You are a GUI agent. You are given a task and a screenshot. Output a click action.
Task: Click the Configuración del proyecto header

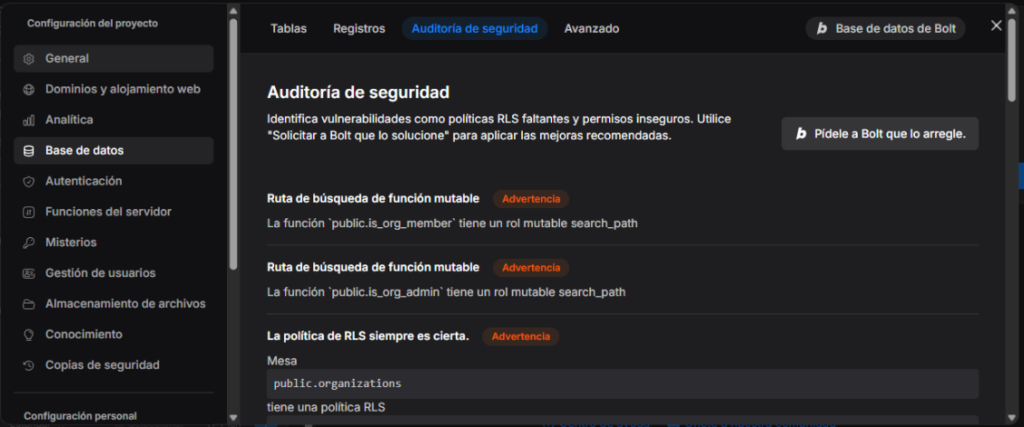[92, 24]
